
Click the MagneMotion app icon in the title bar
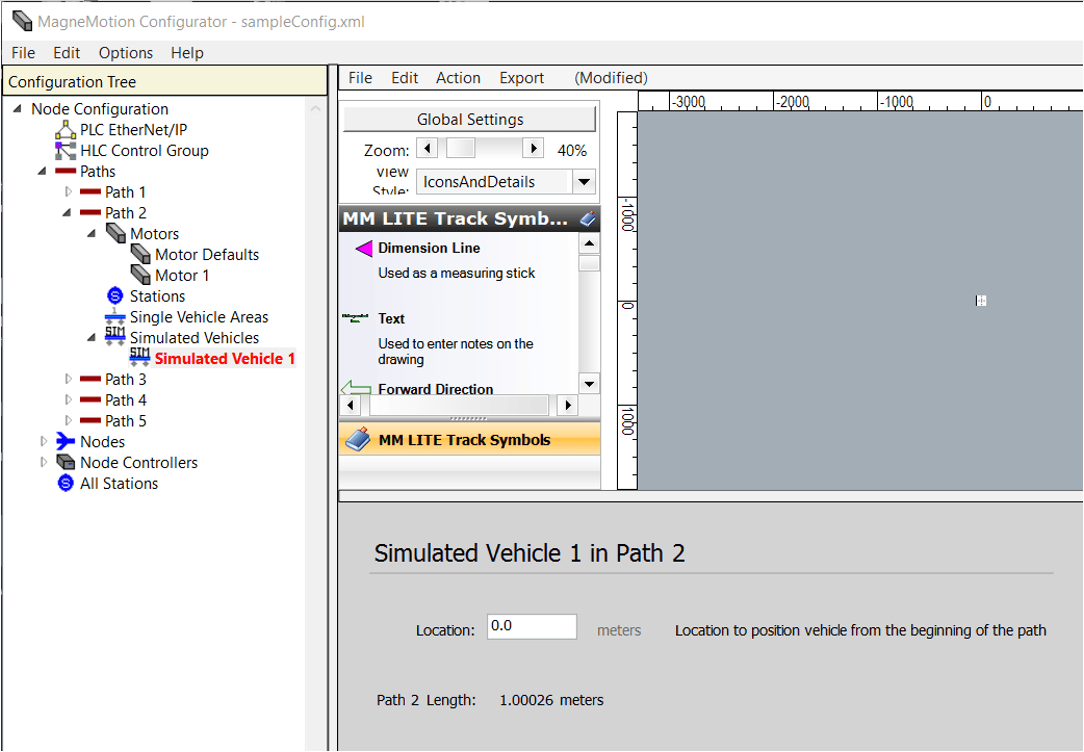(22, 21)
